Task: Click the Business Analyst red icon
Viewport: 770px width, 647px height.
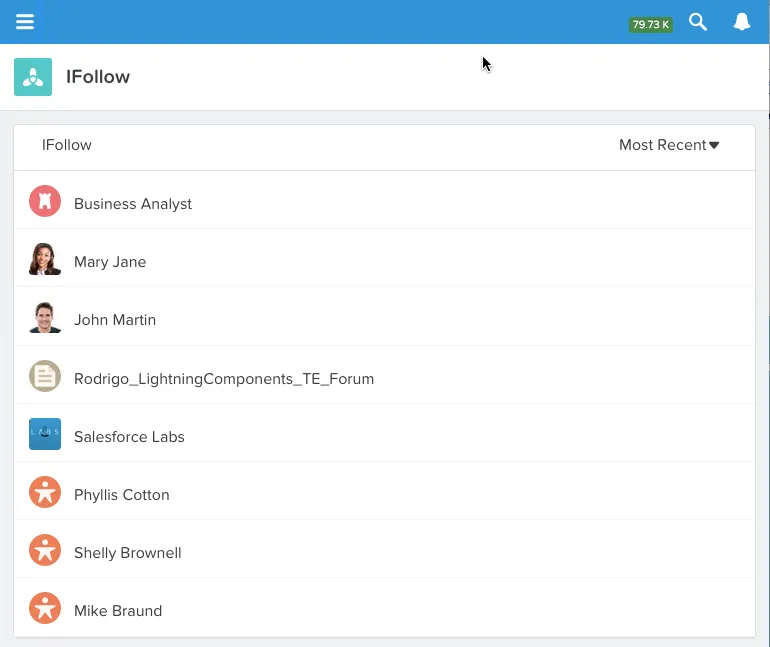Action: click(45, 201)
